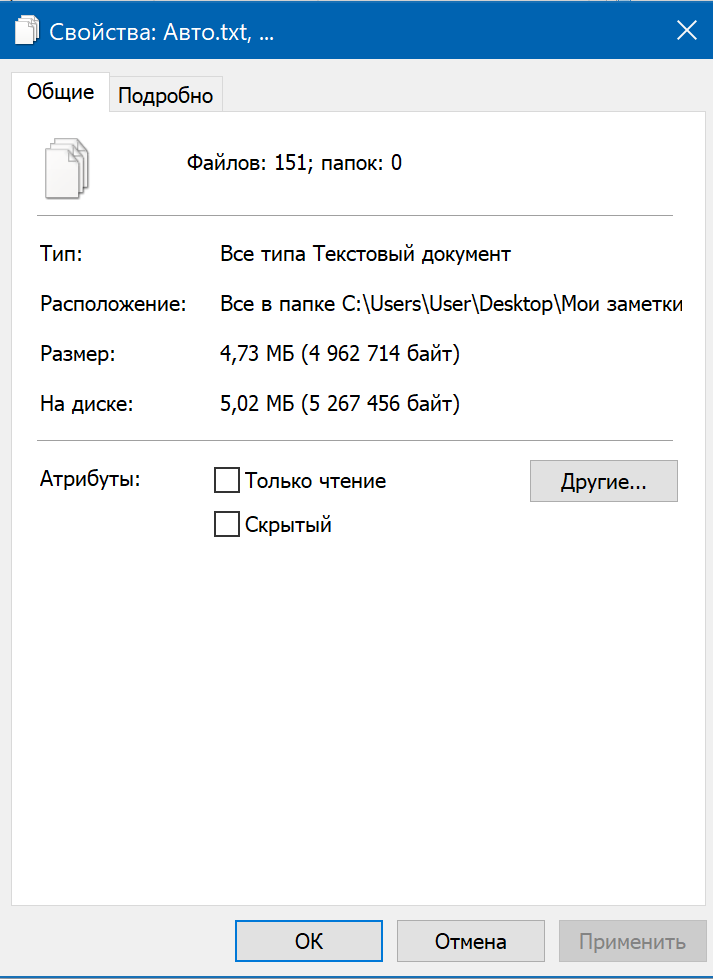Click the 'На диске:' label
The width and height of the screenshot is (713, 979).
point(87,404)
